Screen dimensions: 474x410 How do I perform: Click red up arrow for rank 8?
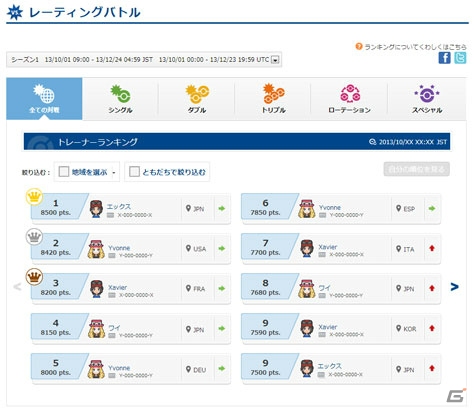tap(432, 288)
